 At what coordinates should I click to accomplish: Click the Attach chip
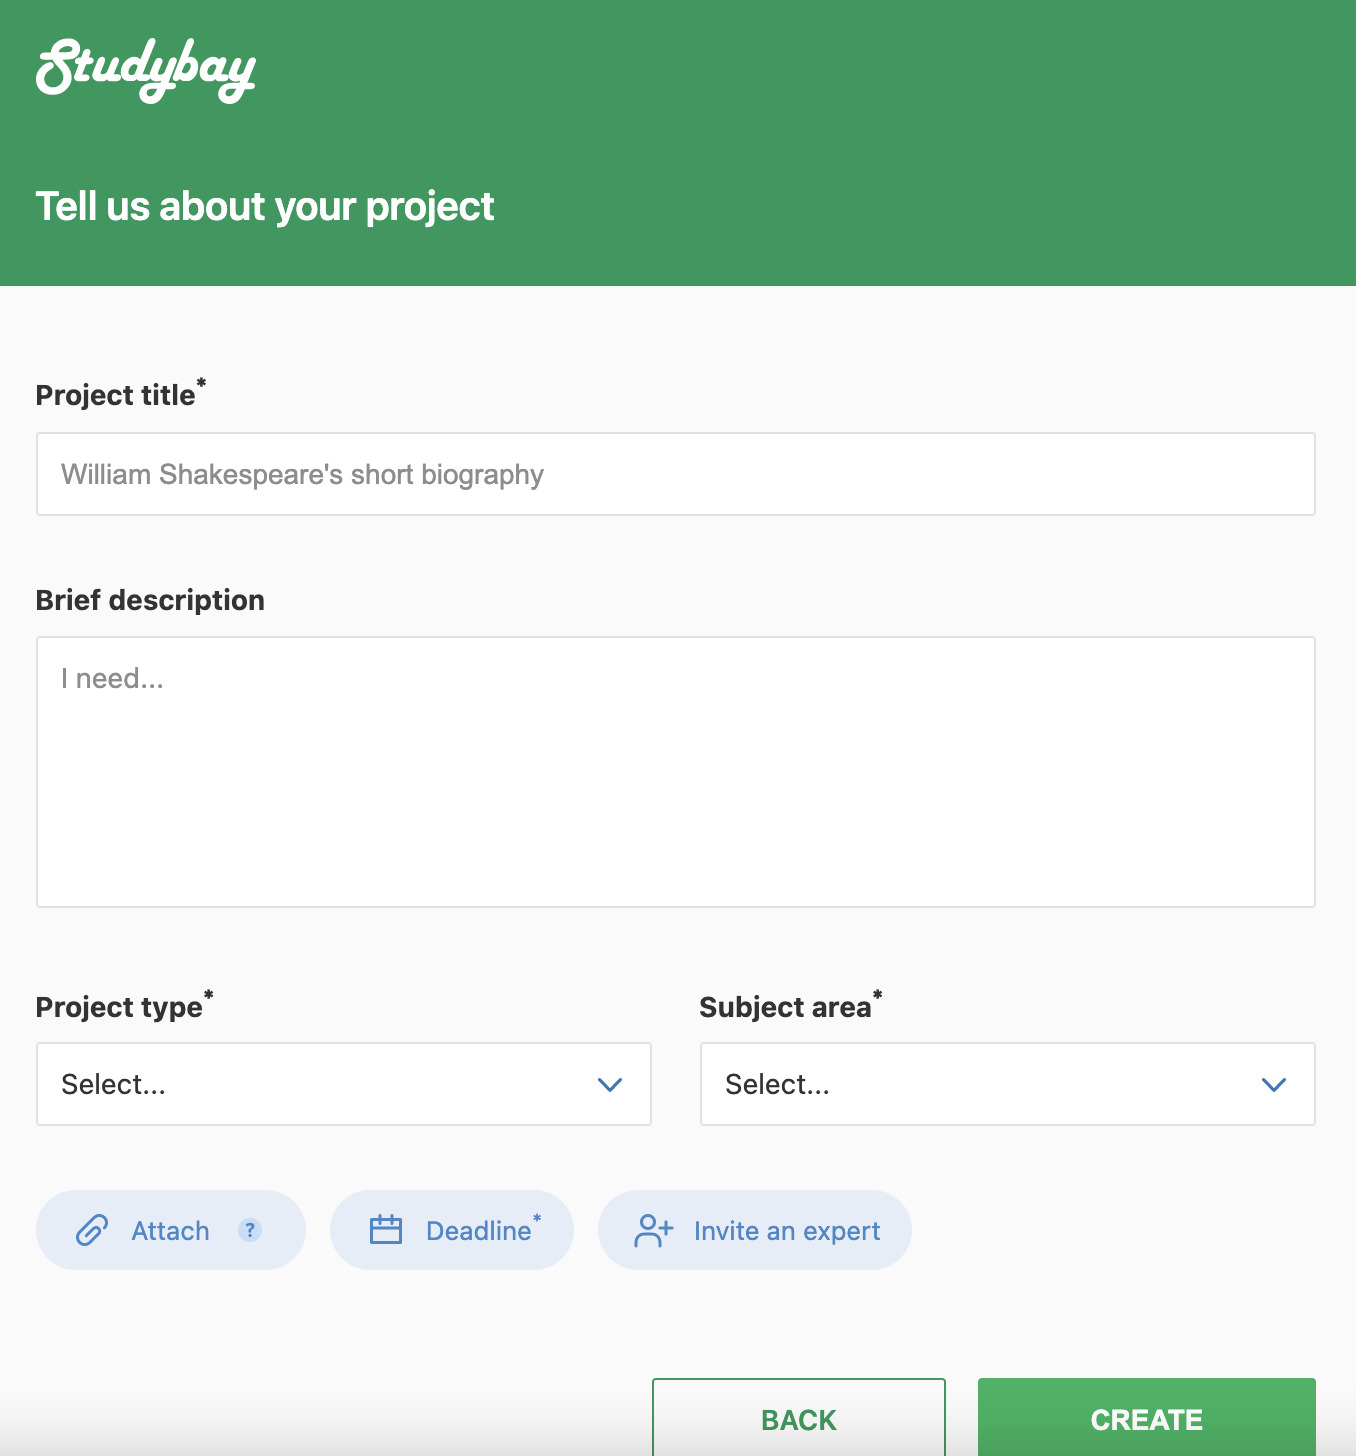pyautogui.click(x=170, y=1230)
